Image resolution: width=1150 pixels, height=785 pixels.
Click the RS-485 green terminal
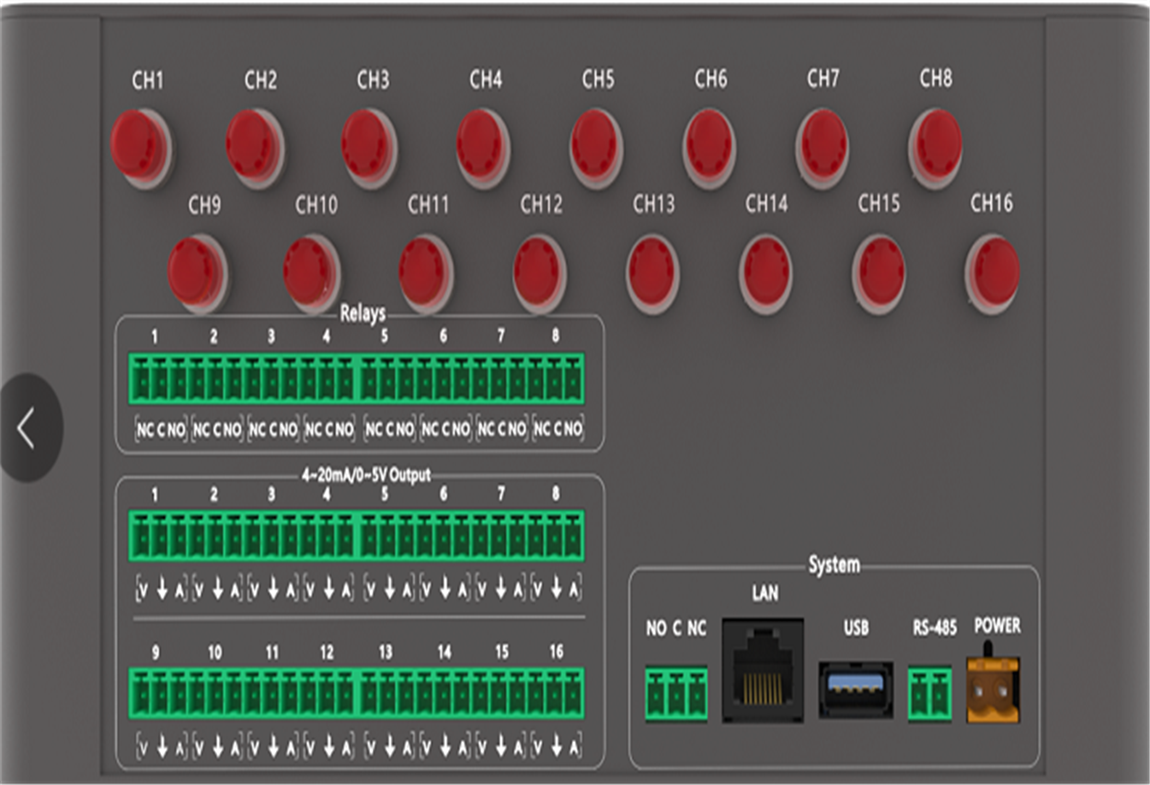931,694
